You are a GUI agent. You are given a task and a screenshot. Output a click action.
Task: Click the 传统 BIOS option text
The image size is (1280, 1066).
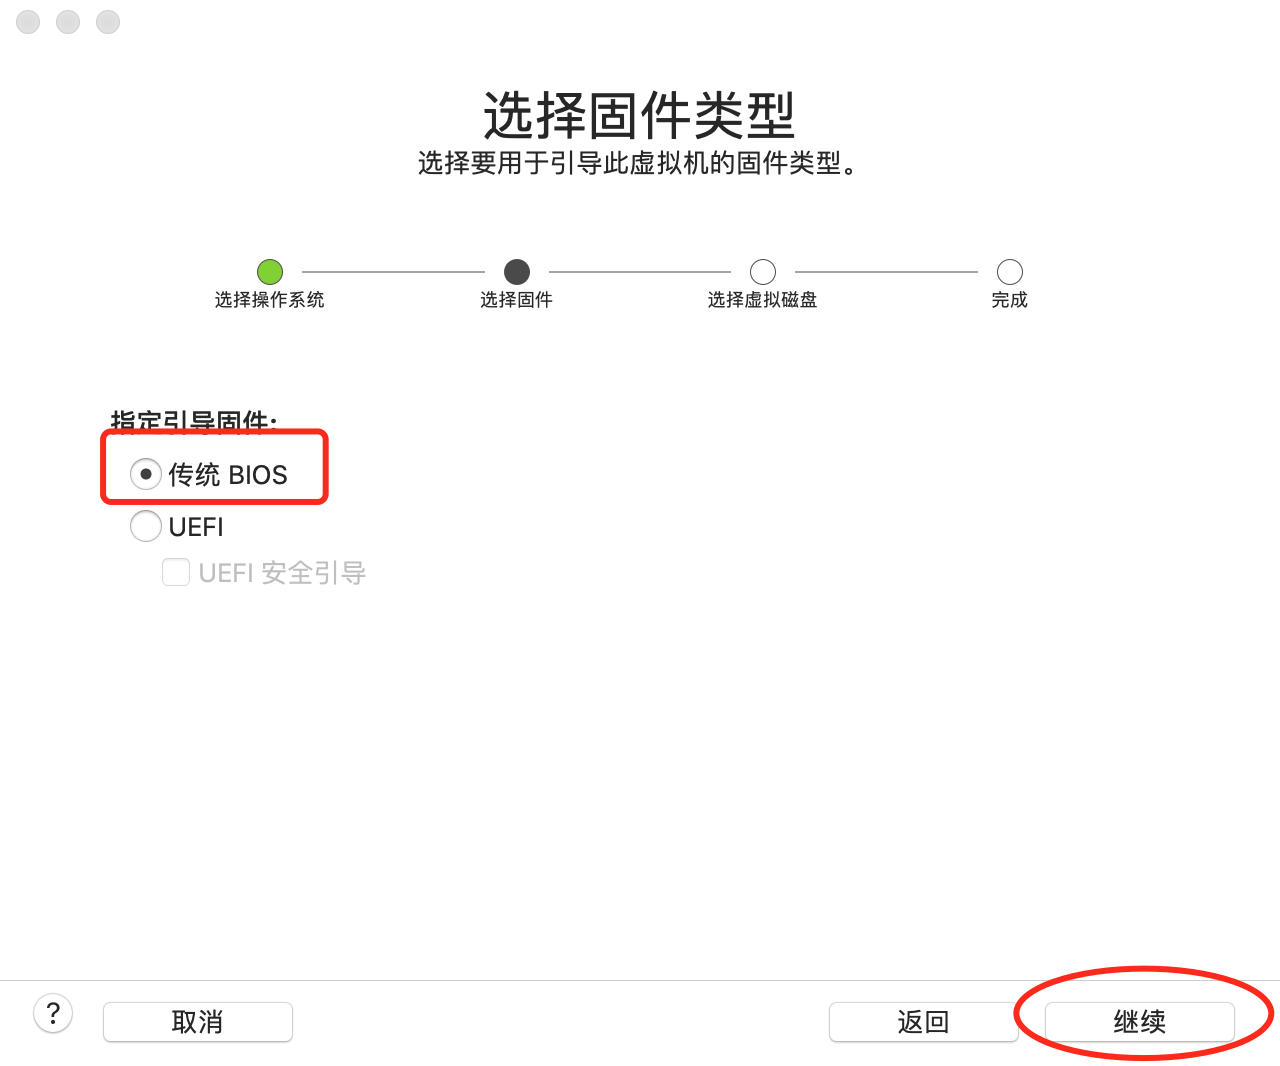pyautogui.click(x=228, y=475)
